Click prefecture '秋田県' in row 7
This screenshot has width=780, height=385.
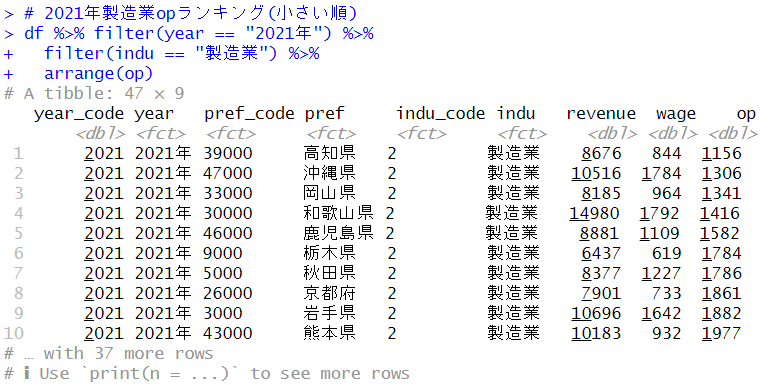(329, 273)
